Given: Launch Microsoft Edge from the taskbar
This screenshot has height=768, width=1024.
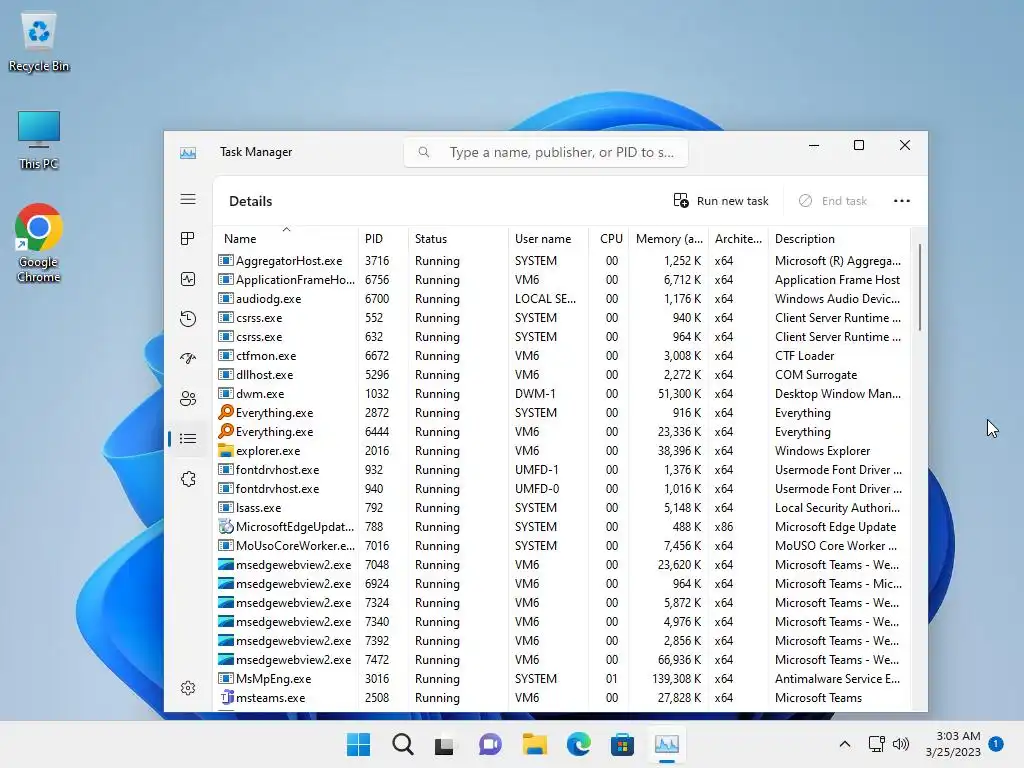Looking at the screenshot, I should click(x=578, y=744).
